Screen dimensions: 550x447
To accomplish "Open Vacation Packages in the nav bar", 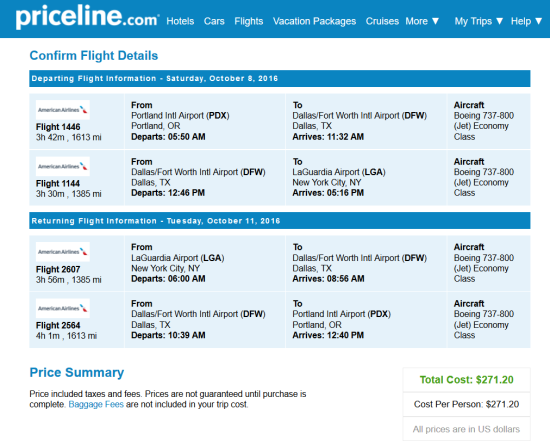I will coord(314,21).
